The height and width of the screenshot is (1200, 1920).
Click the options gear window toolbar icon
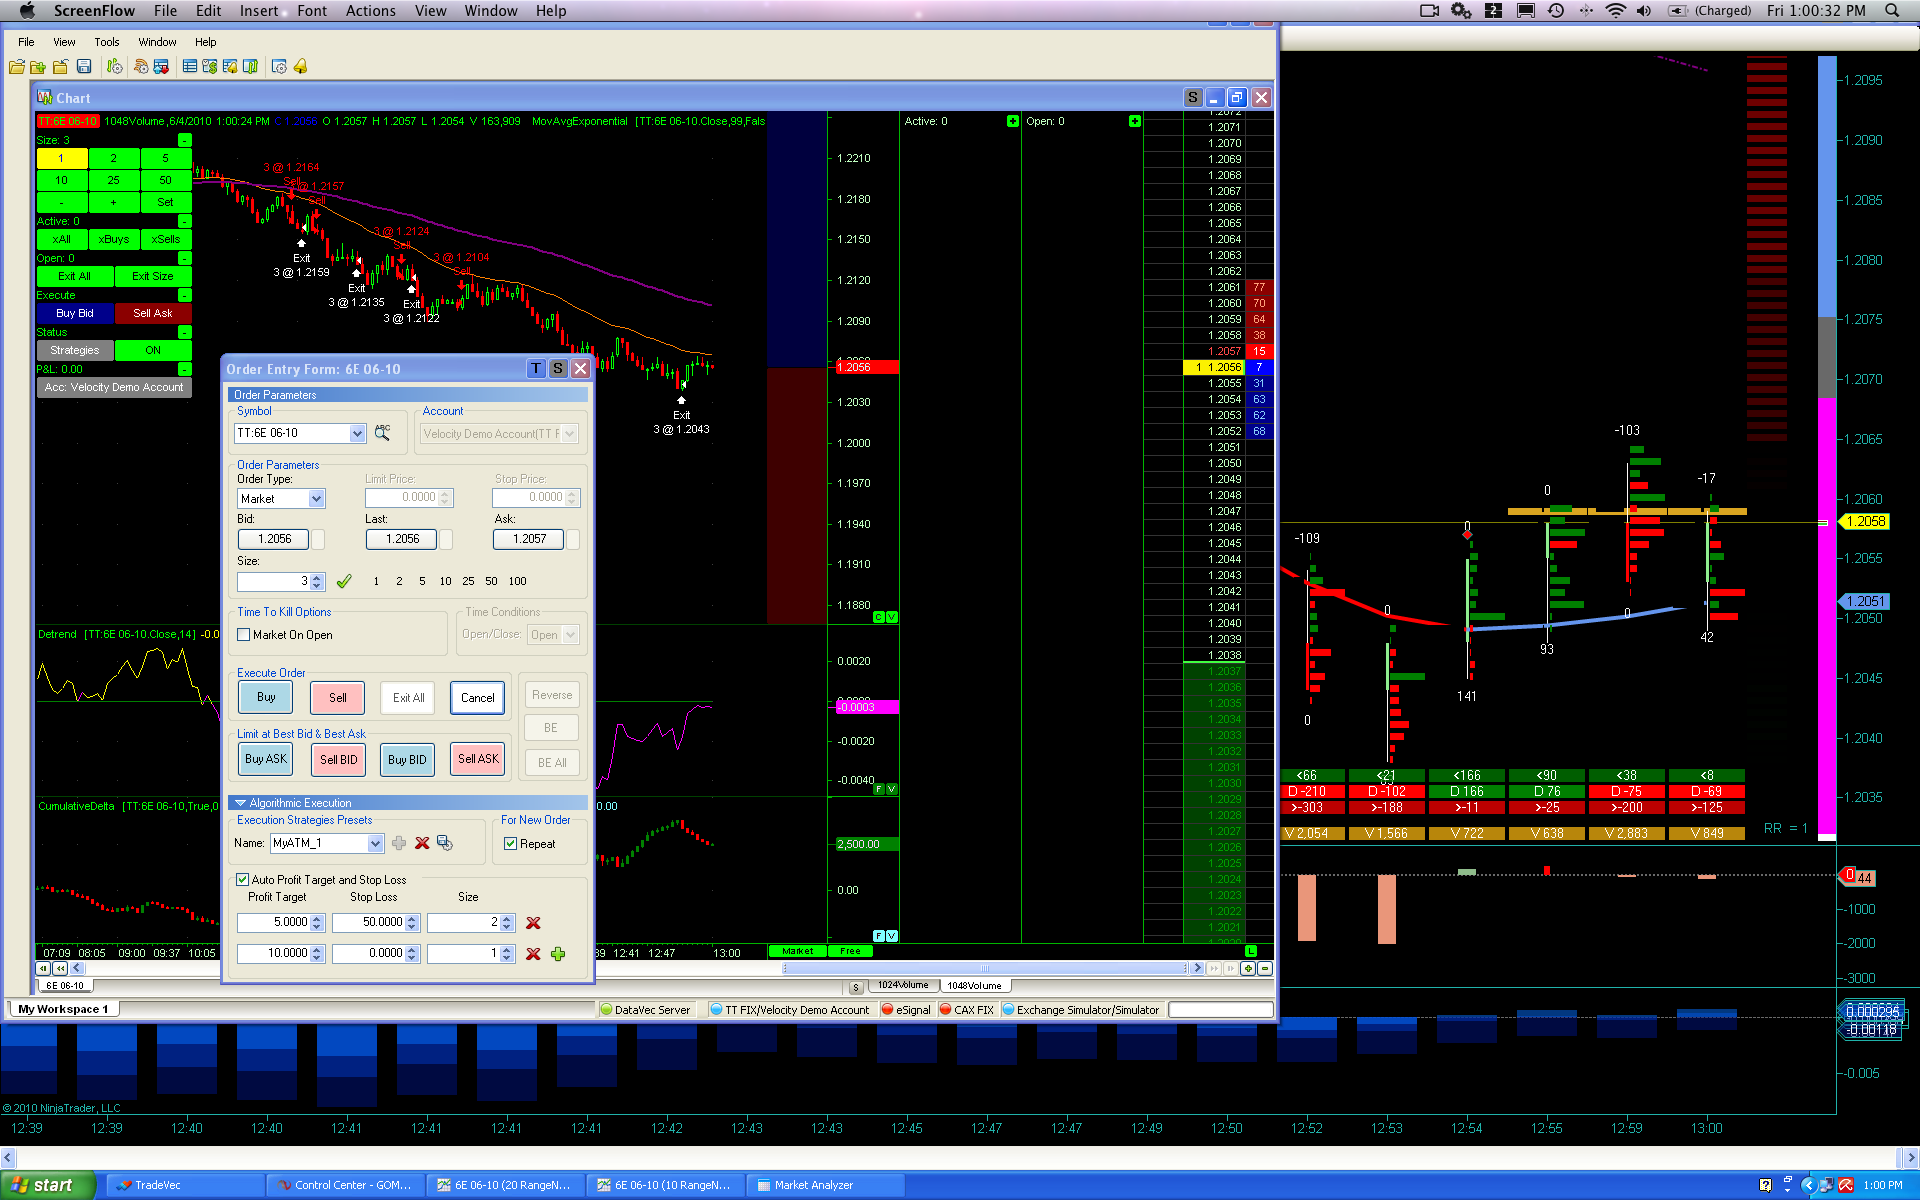pos(279,67)
